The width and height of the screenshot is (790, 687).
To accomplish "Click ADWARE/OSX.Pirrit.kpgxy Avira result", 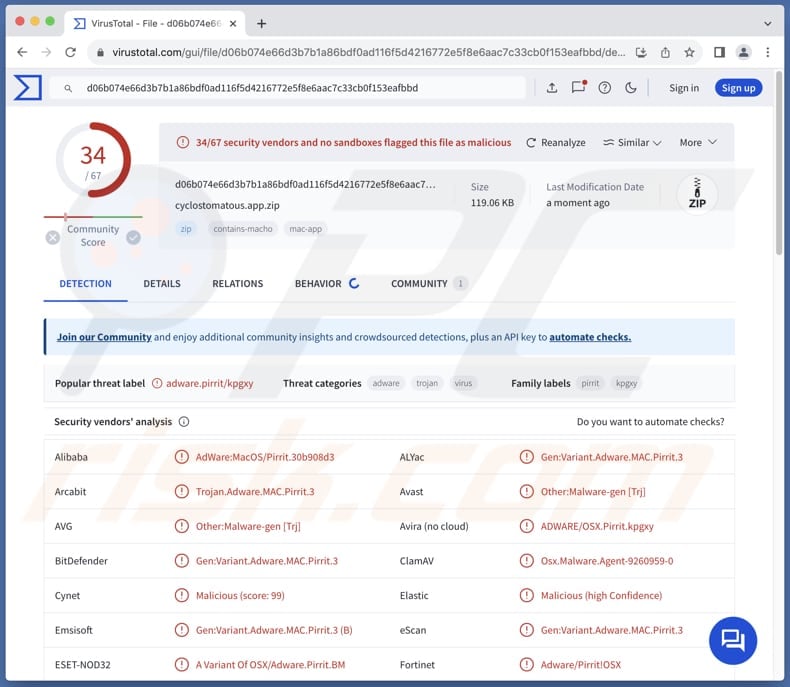I will point(597,526).
